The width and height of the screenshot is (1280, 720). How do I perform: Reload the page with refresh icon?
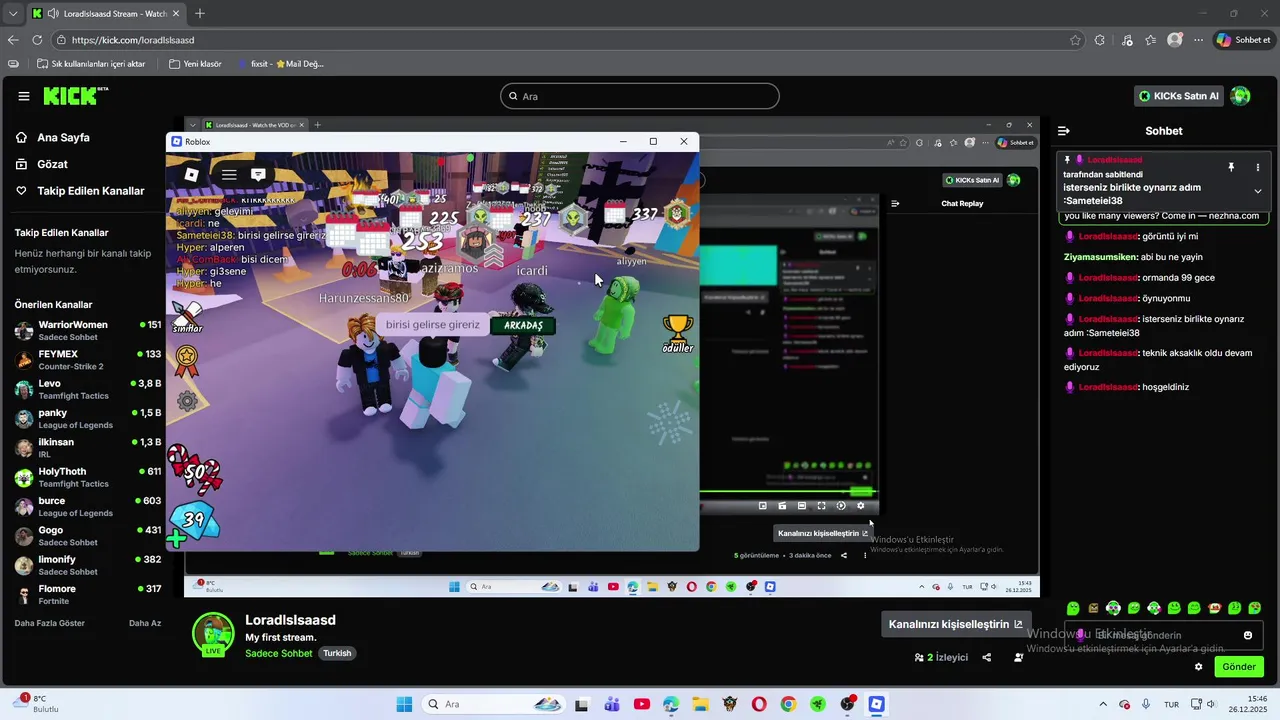(37, 40)
